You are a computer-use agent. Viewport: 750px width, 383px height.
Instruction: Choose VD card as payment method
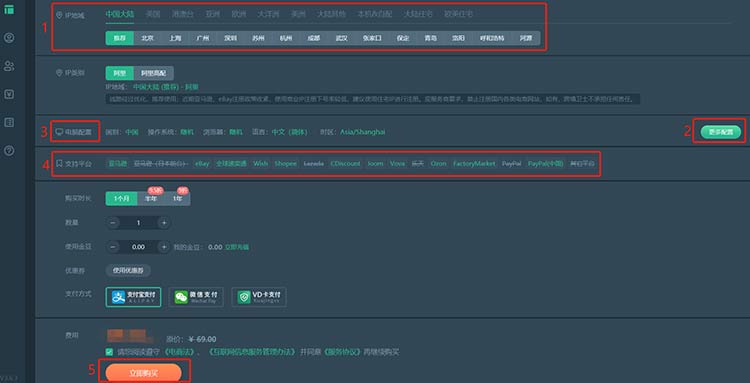[259, 297]
